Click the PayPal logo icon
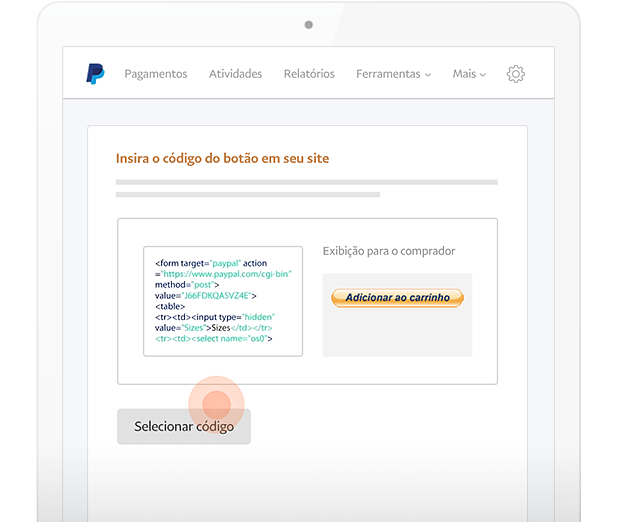The width and height of the screenshot is (618, 522). pos(95,74)
